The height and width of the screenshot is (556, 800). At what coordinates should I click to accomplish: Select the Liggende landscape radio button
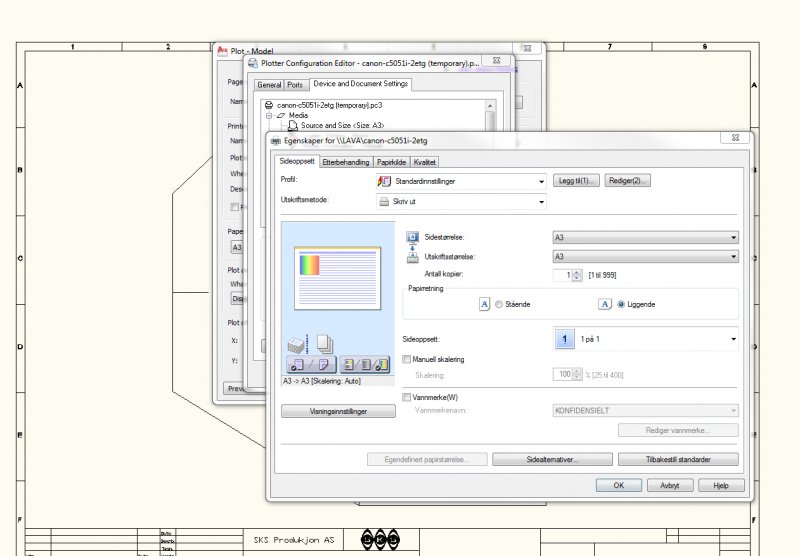621,305
